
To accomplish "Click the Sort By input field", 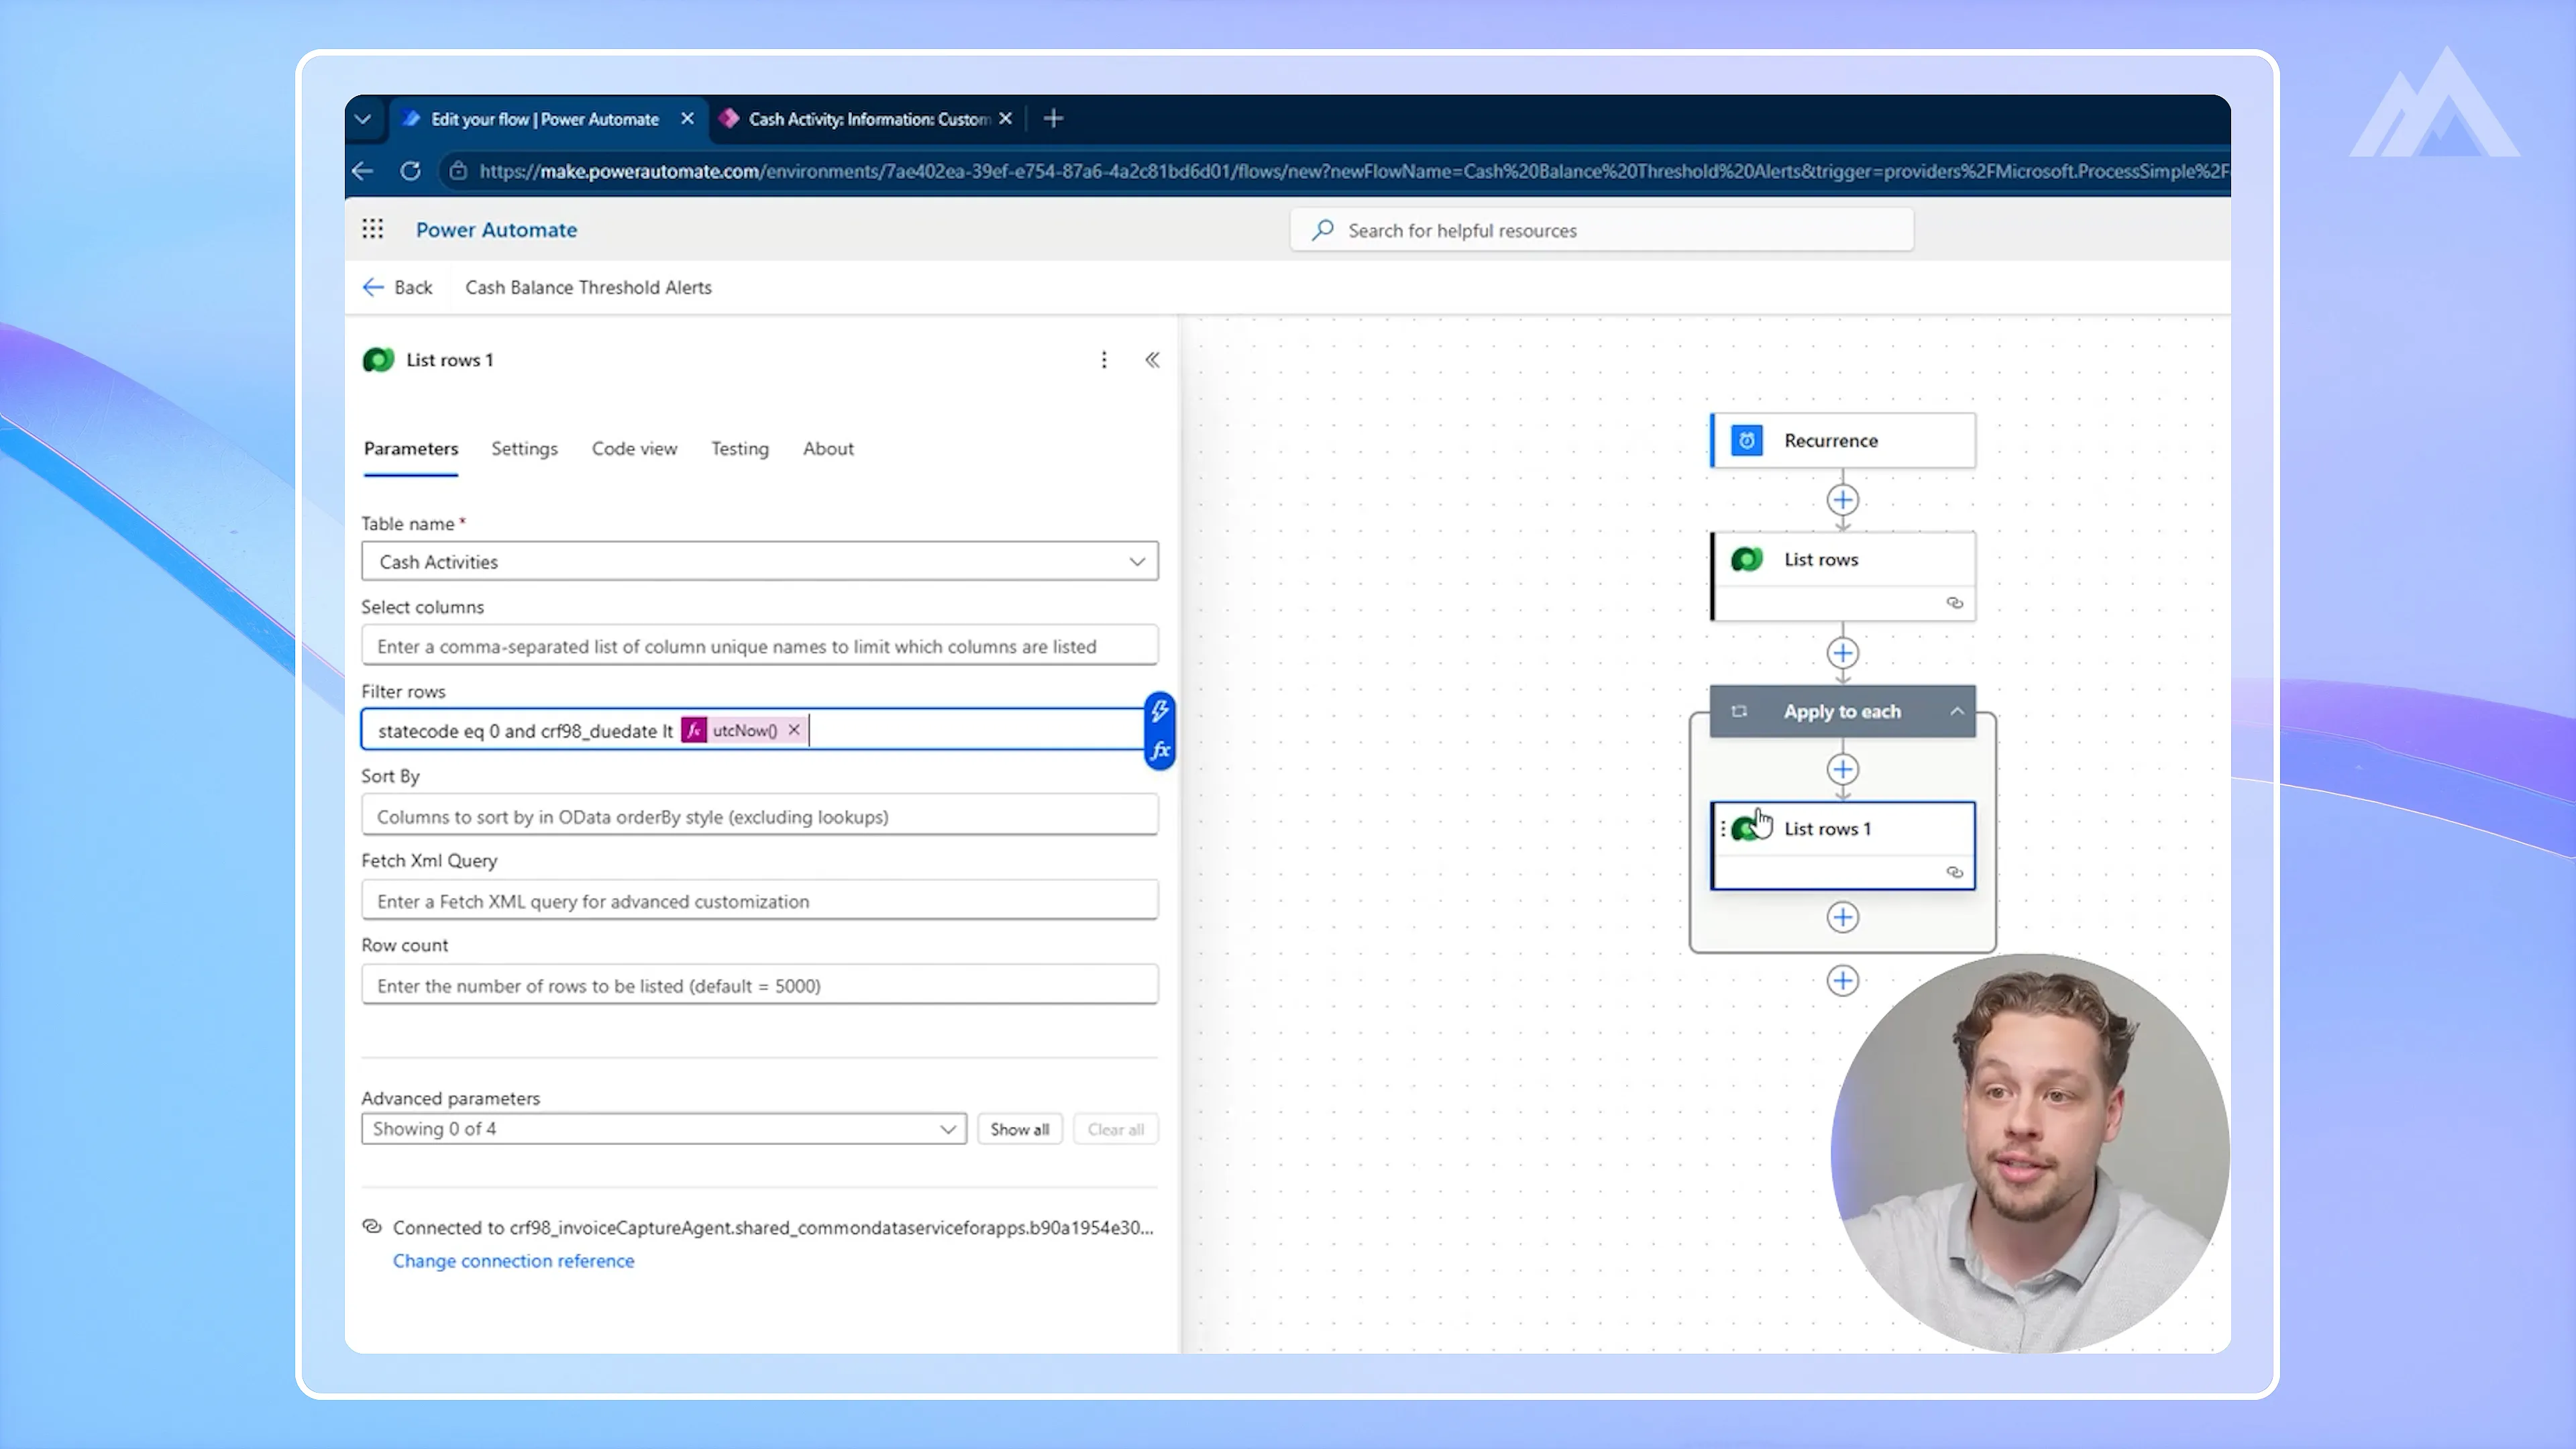I will 760,816.
